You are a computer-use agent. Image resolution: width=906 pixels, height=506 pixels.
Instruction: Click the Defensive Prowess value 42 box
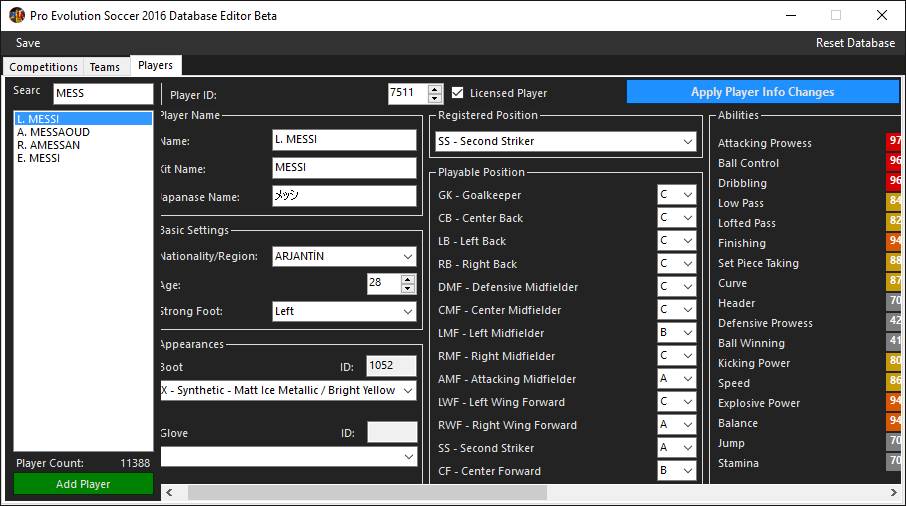click(x=893, y=322)
